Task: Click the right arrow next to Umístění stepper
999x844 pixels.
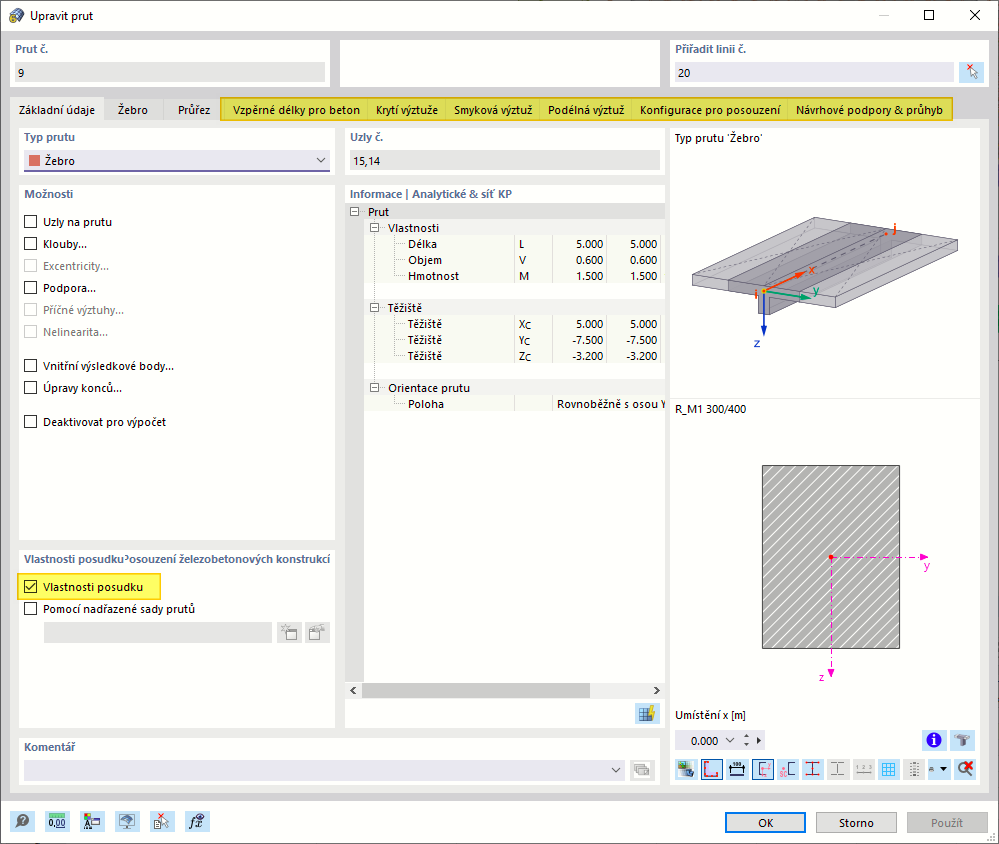Action: click(759, 740)
